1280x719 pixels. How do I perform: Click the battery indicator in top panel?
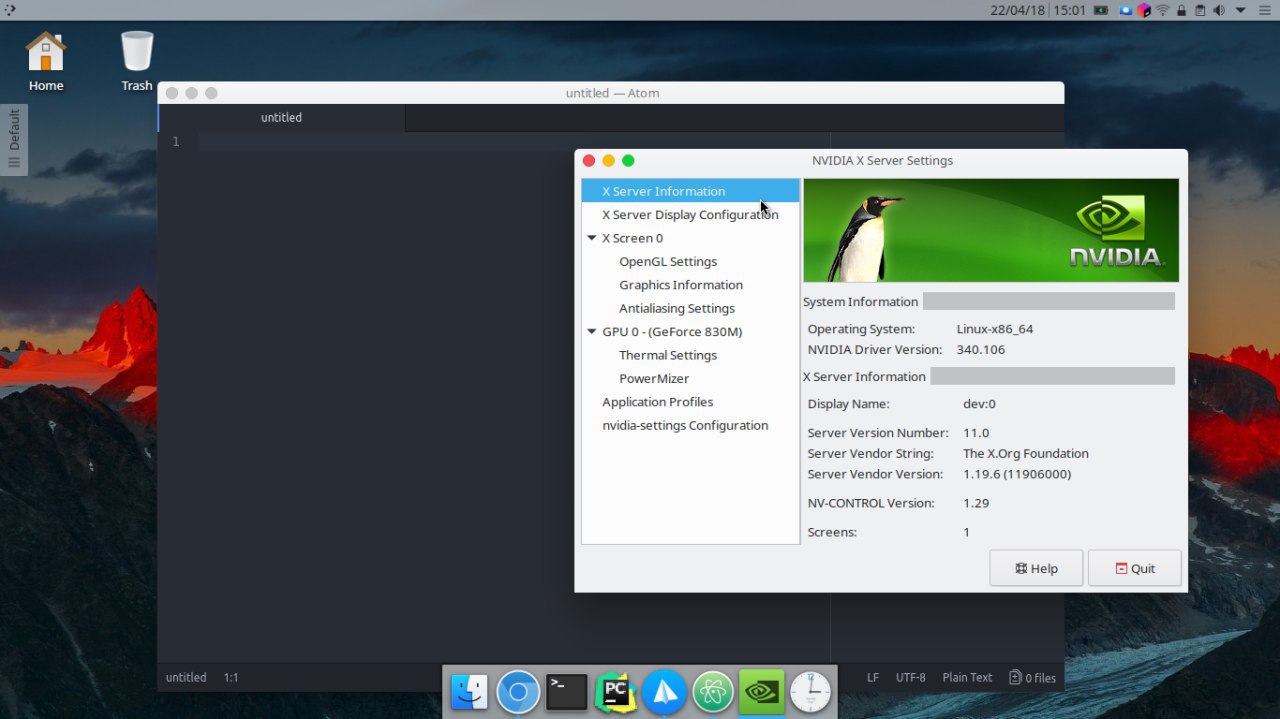coord(1101,10)
